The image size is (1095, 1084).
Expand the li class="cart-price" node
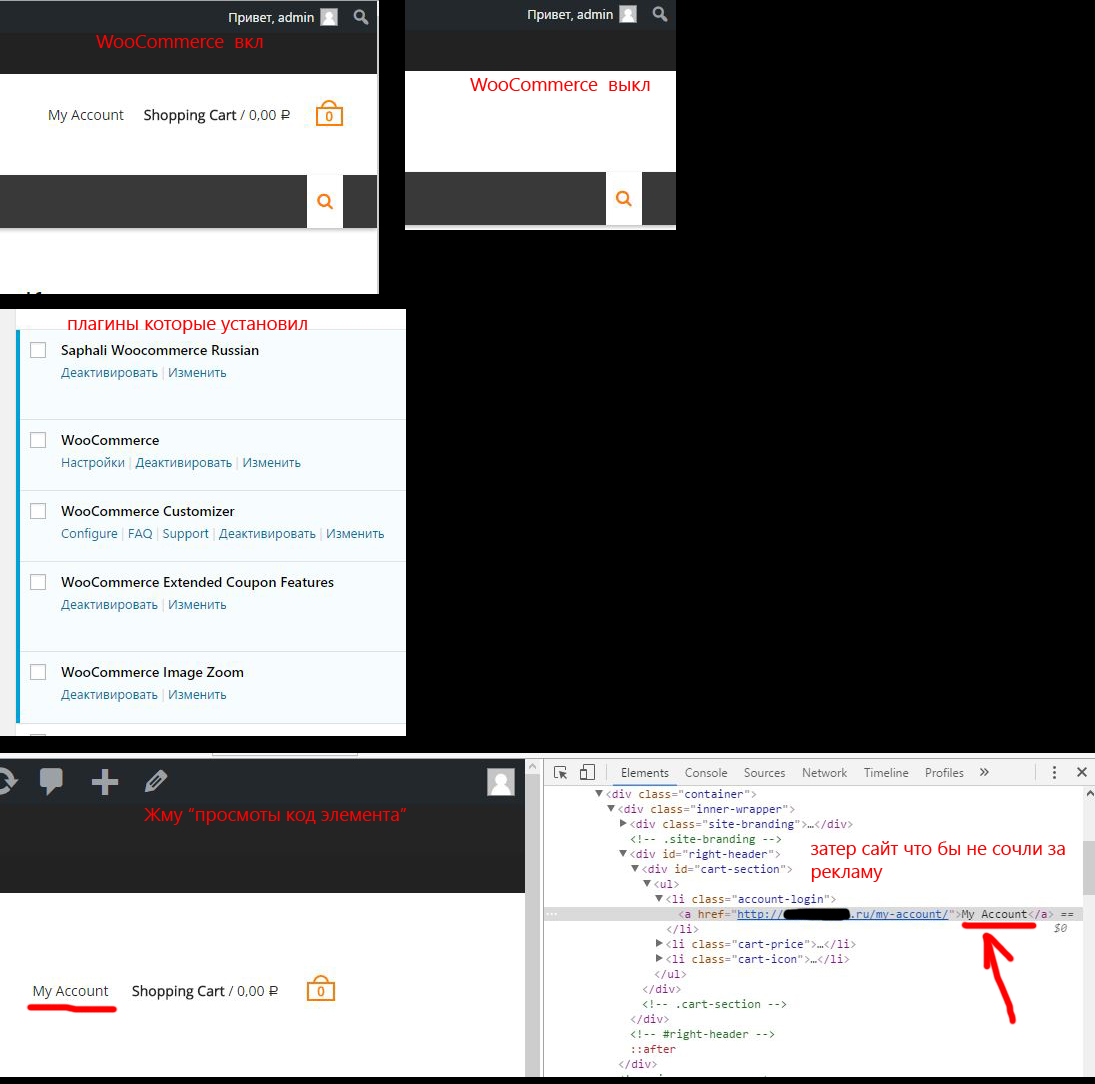659,944
